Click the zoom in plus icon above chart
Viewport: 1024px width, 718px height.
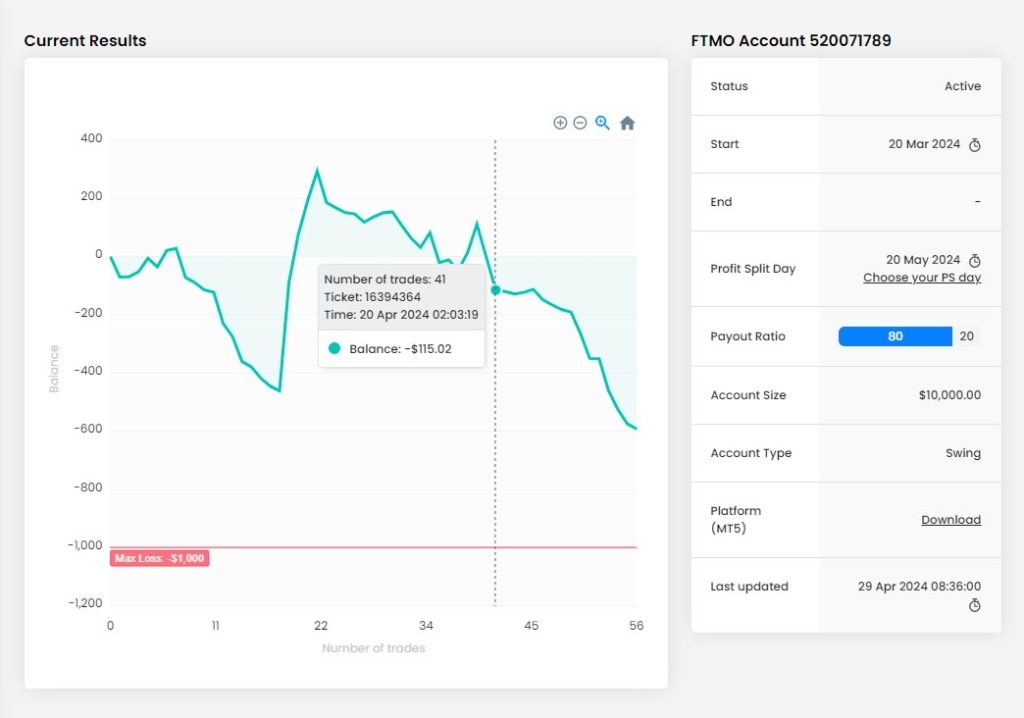click(x=560, y=123)
